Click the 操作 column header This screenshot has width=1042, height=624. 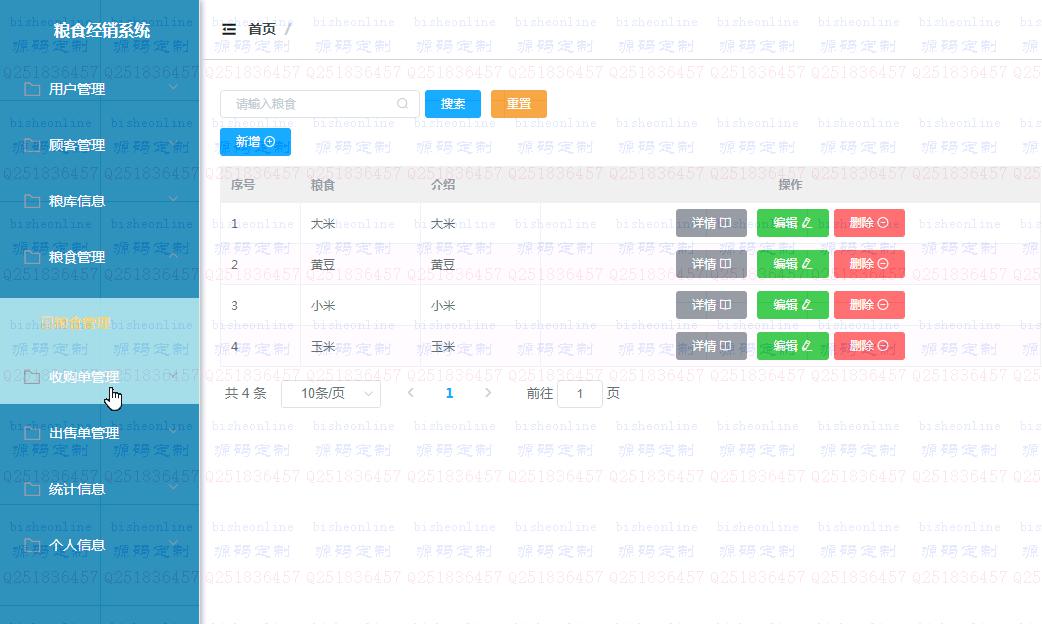click(x=790, y=185)
